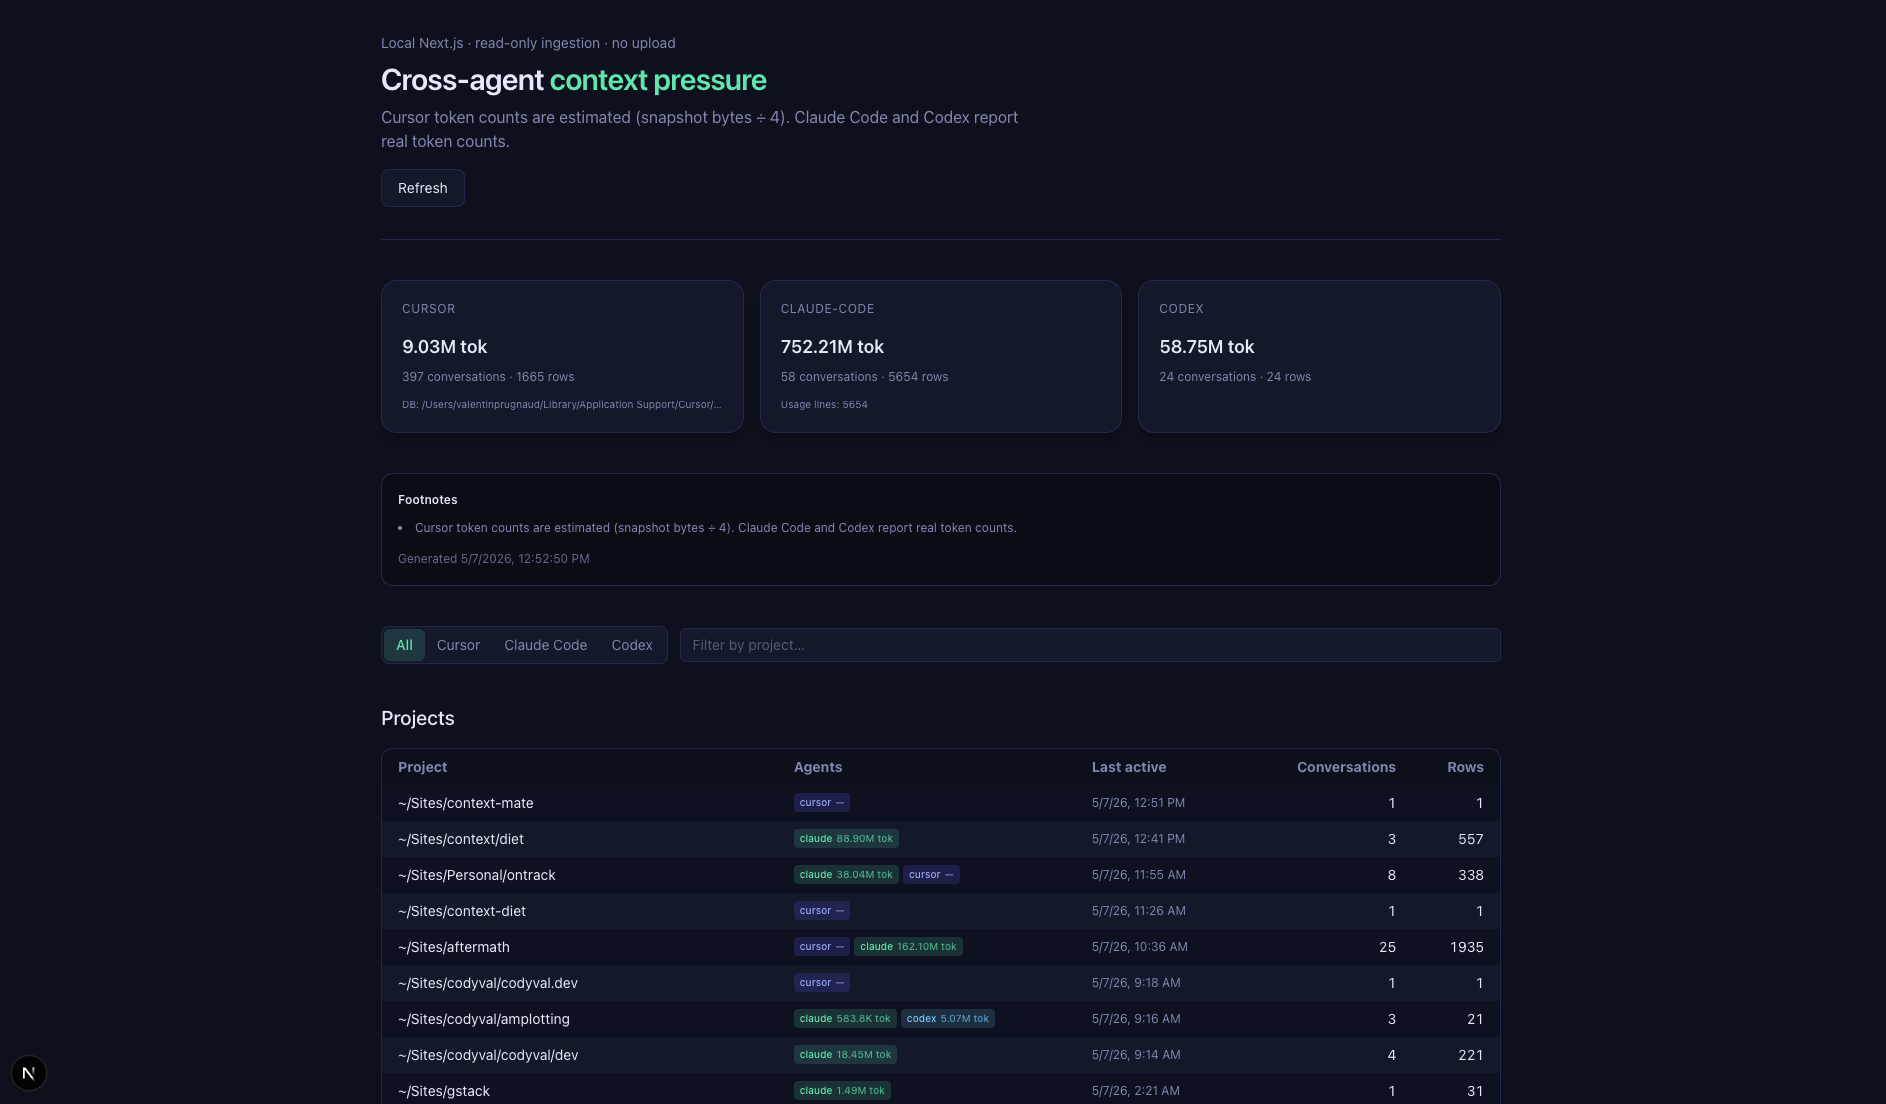This screenshot has height=1104, width=1886.
Task: Click the 5/7/26, 10:36 AM last active time
Action: pos(1140,947)
